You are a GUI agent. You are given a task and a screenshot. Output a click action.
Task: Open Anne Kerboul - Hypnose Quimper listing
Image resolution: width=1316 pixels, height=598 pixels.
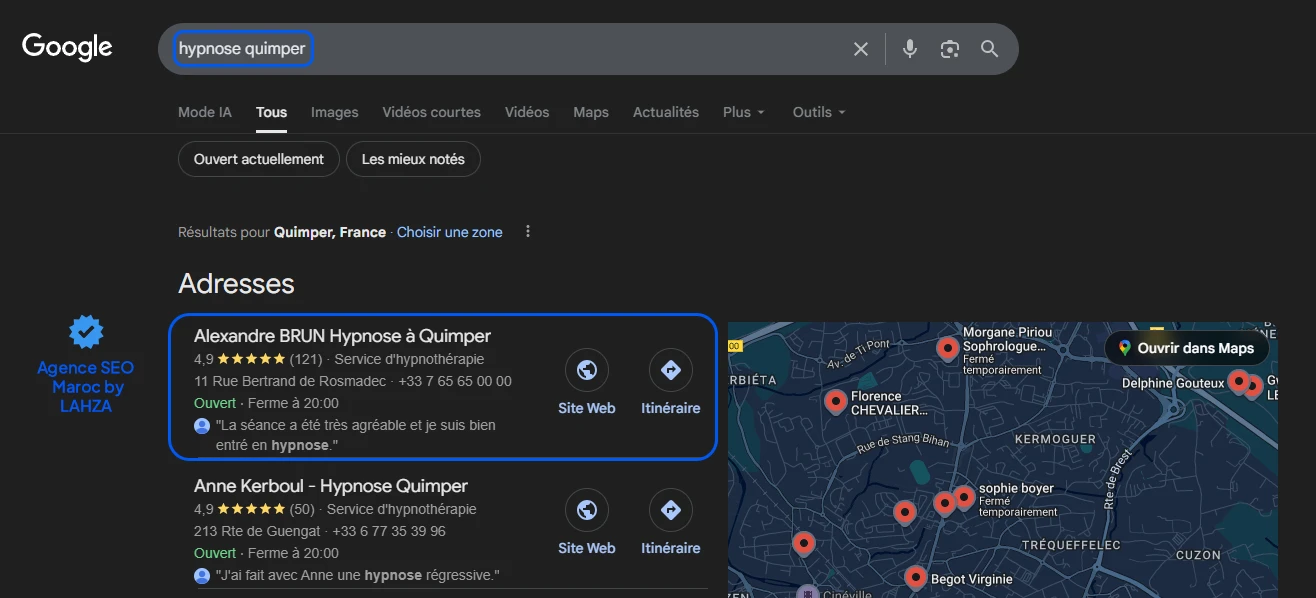click(331, 486)
